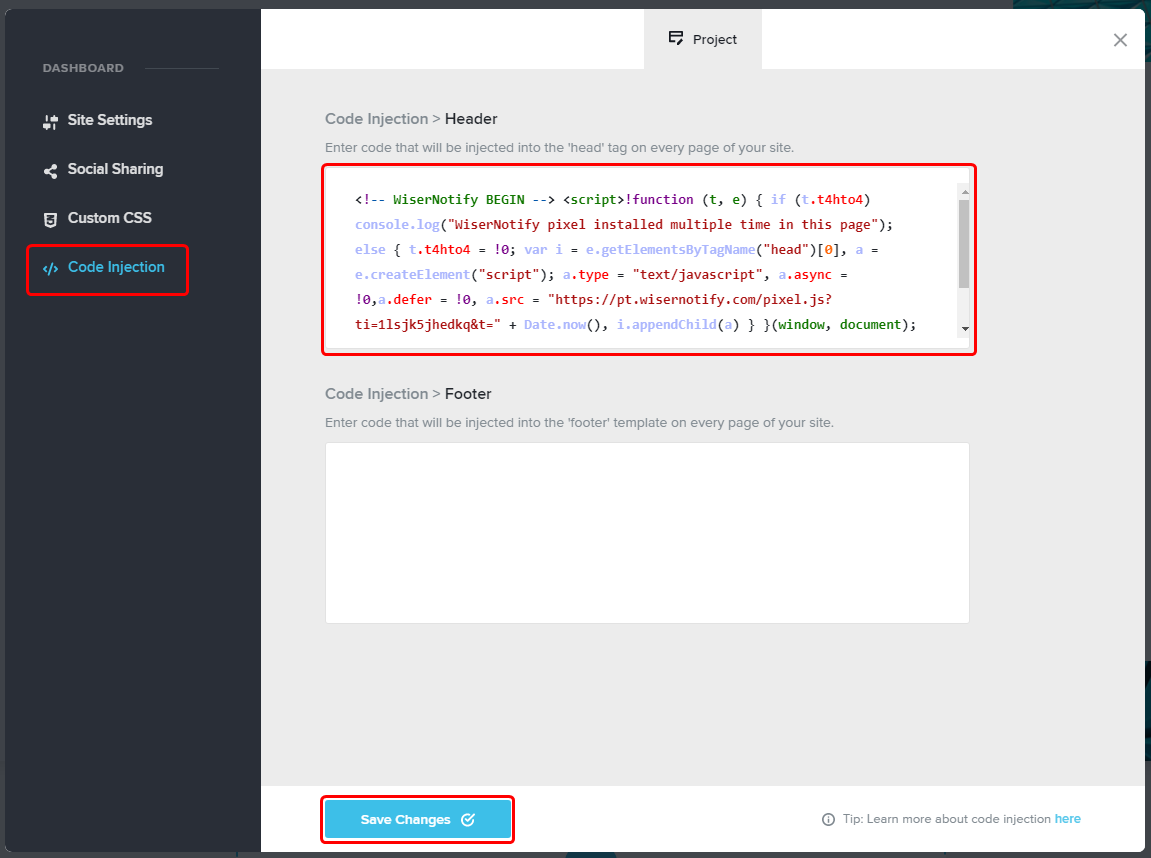Click the Site Settings sliders icon

(50, 122)
